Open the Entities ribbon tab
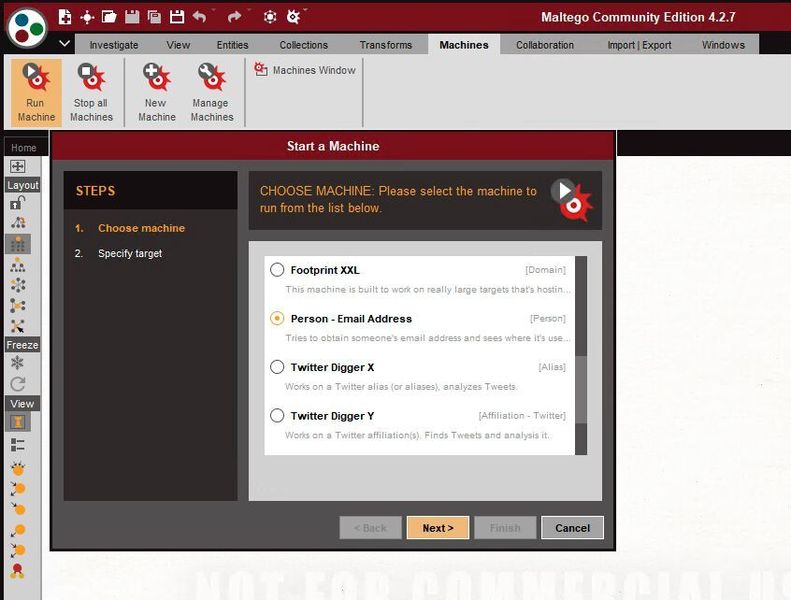791x600 pixels. 233,45
